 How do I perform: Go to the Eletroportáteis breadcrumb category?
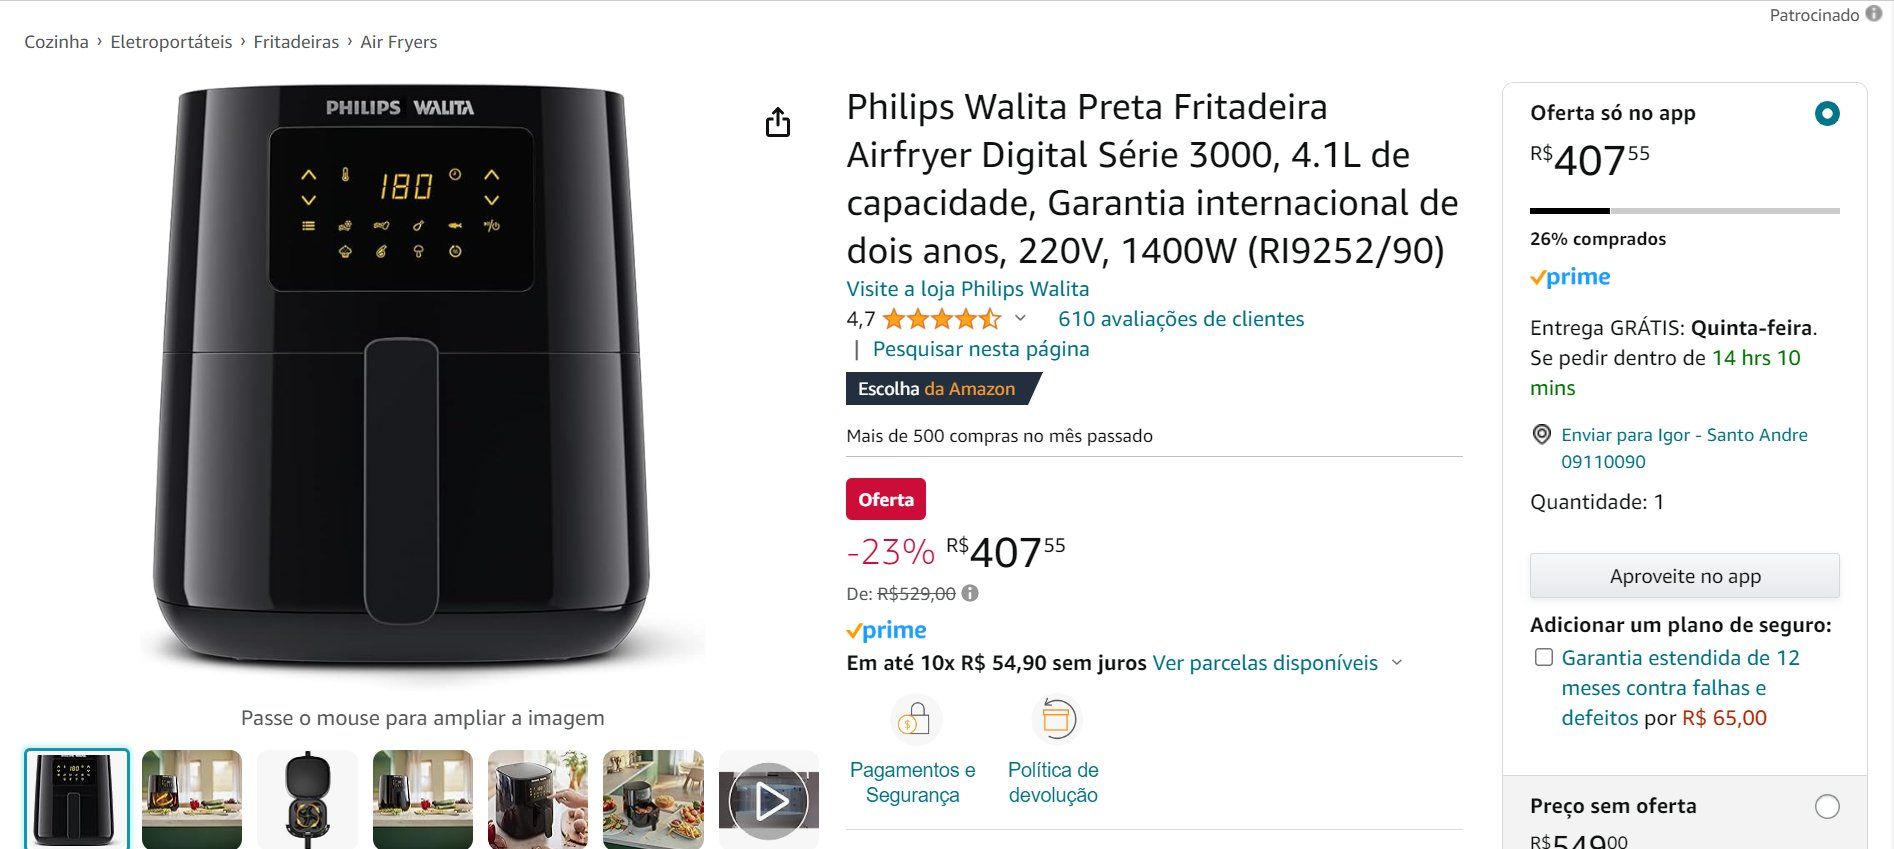click(171, 42)
